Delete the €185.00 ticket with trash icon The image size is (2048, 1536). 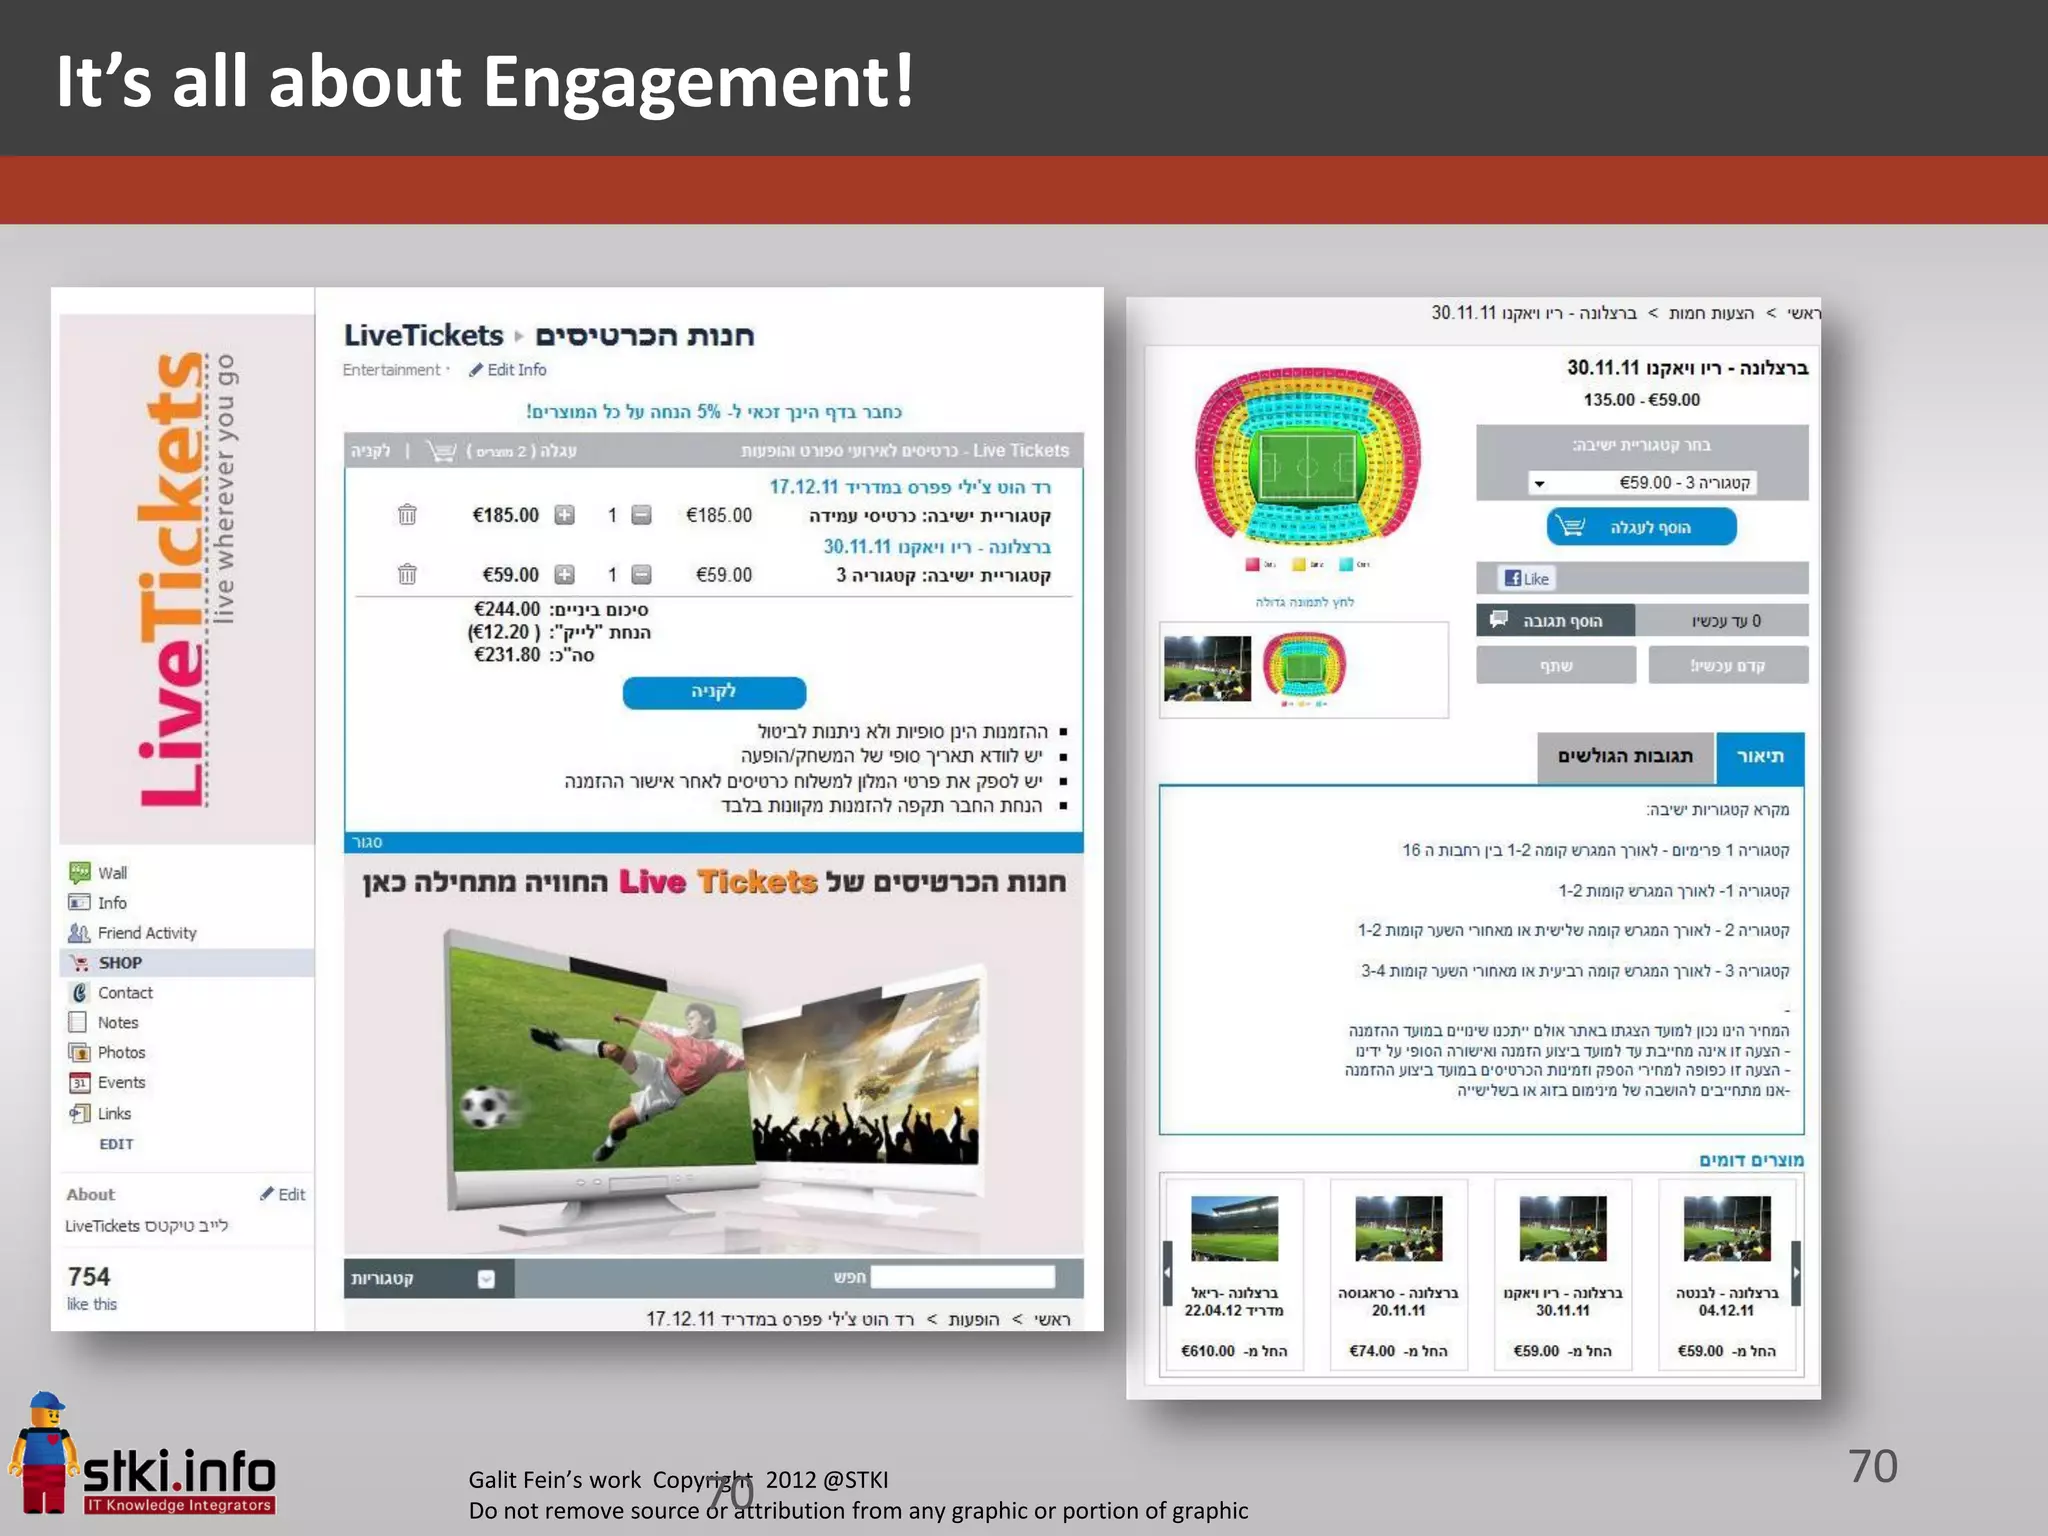pyautogui.click(x=407, y=515)
